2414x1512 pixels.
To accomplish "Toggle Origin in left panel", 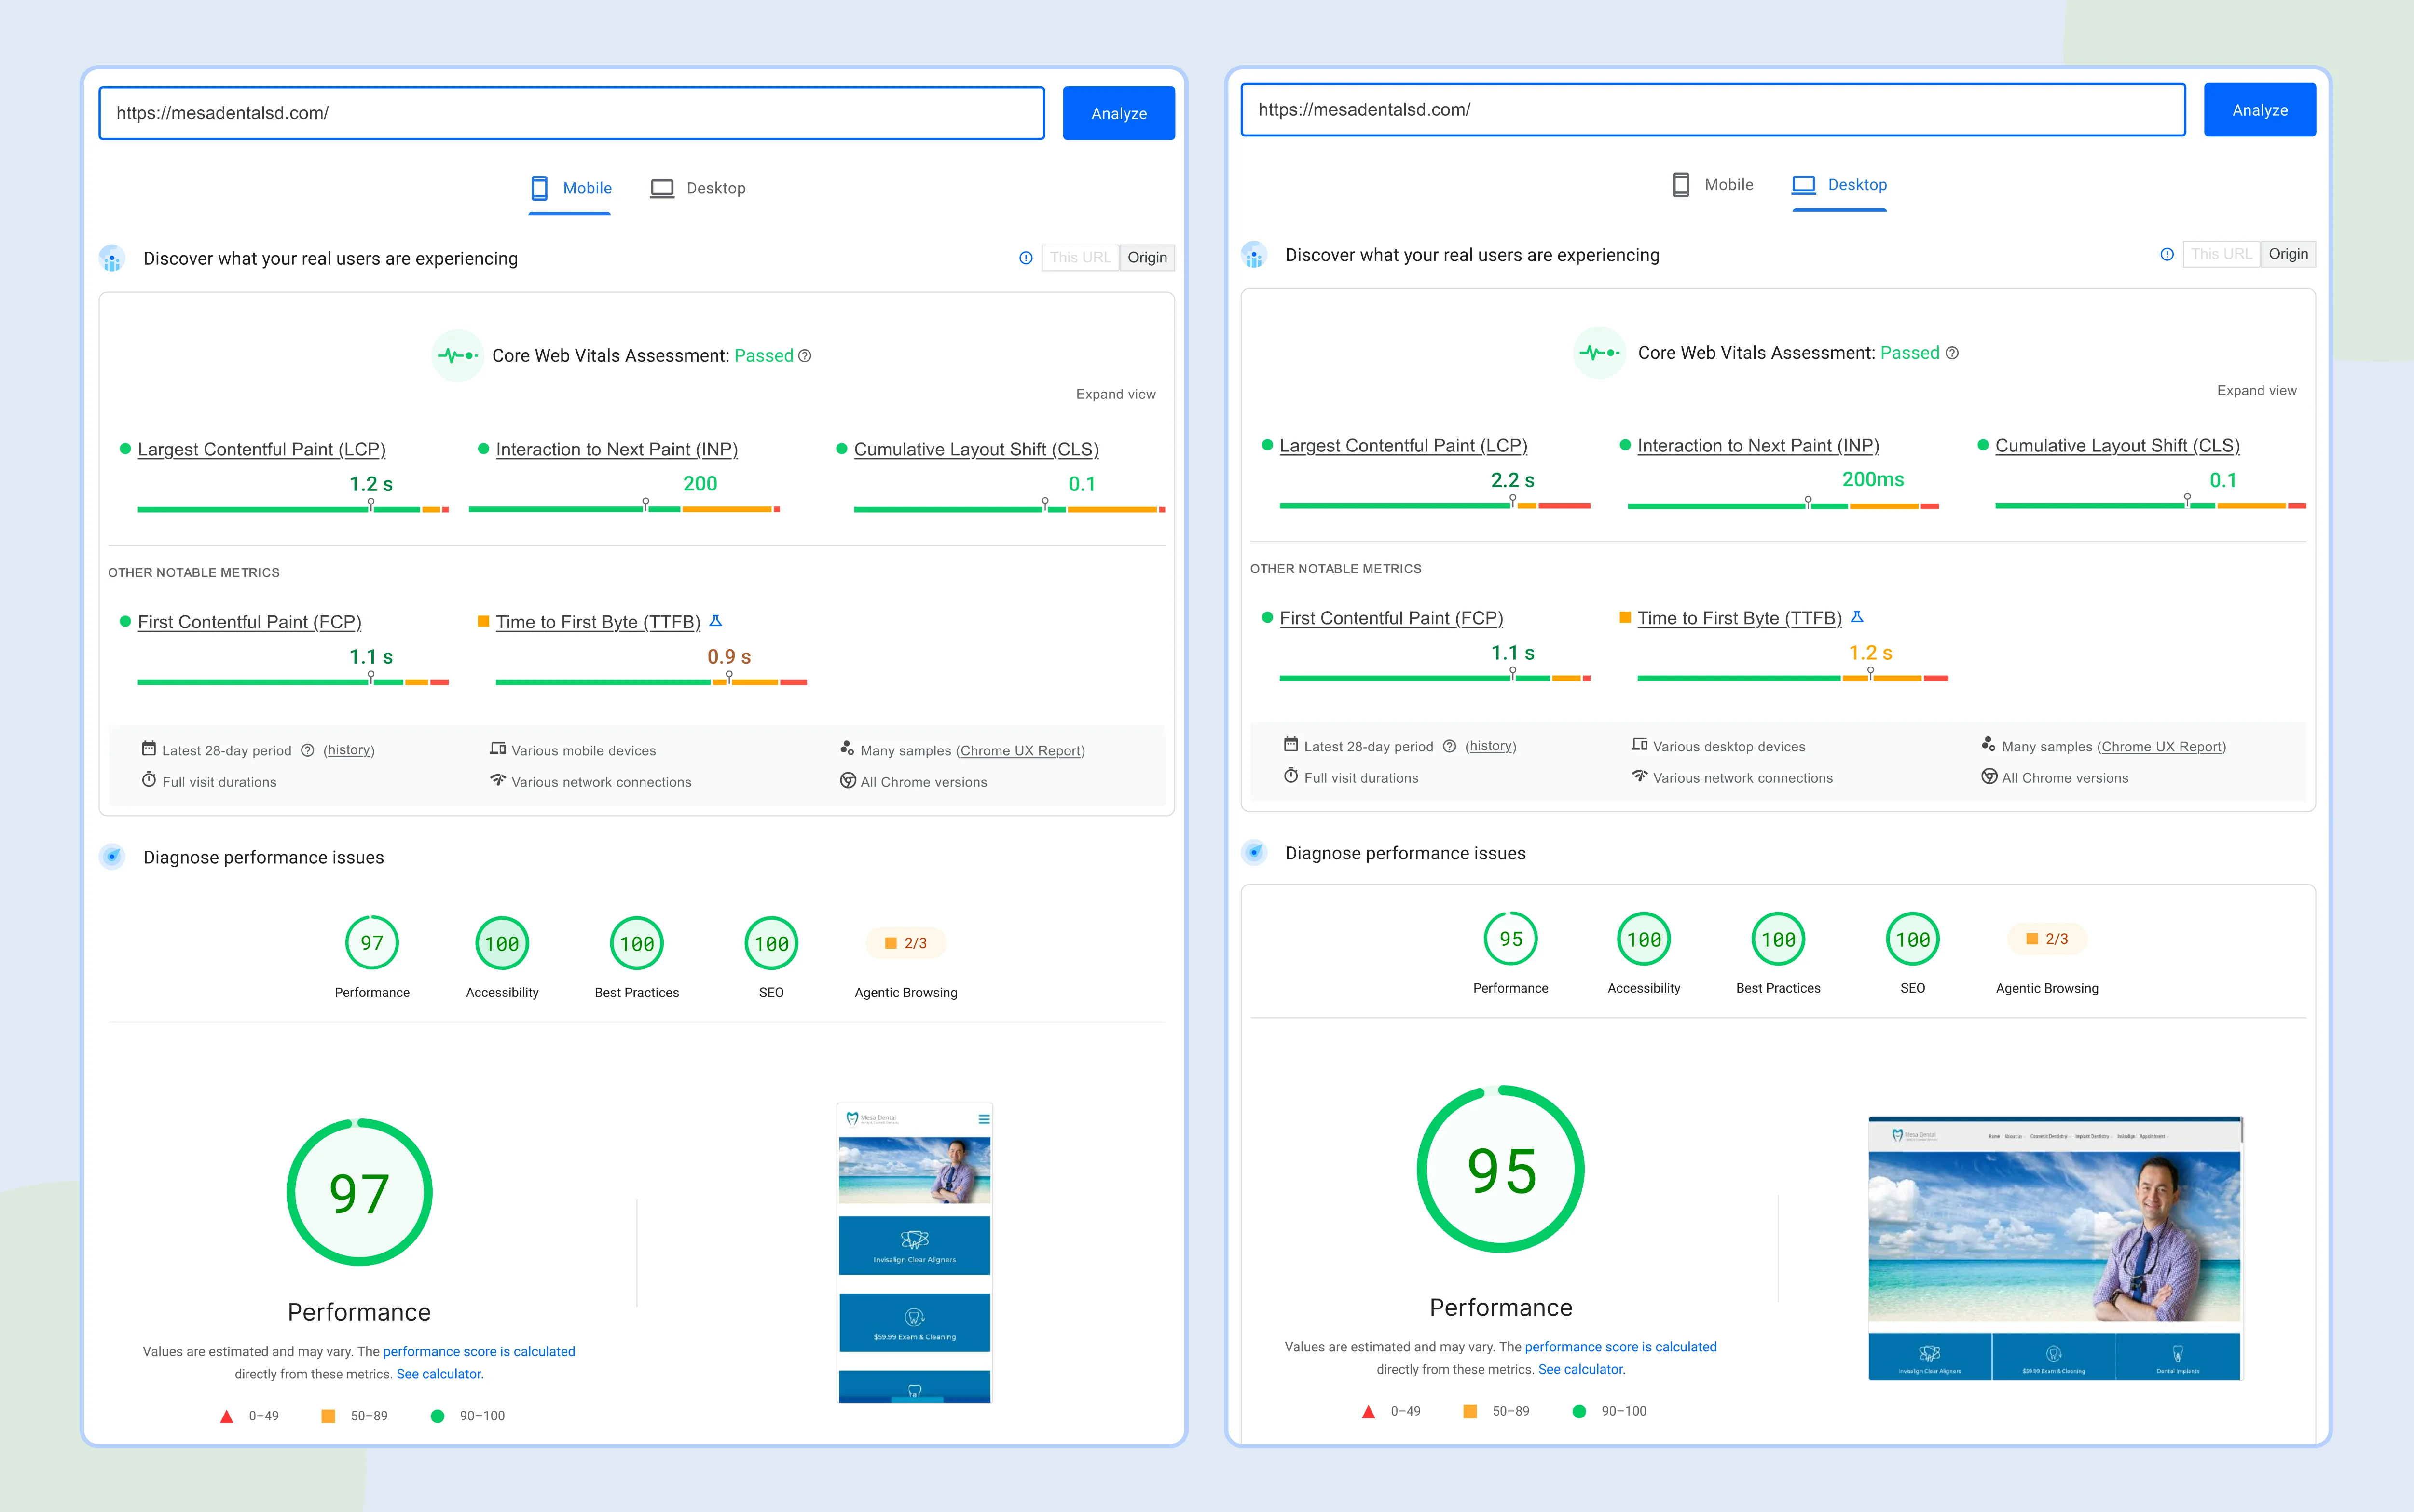I will click(x=1147, y=258).
